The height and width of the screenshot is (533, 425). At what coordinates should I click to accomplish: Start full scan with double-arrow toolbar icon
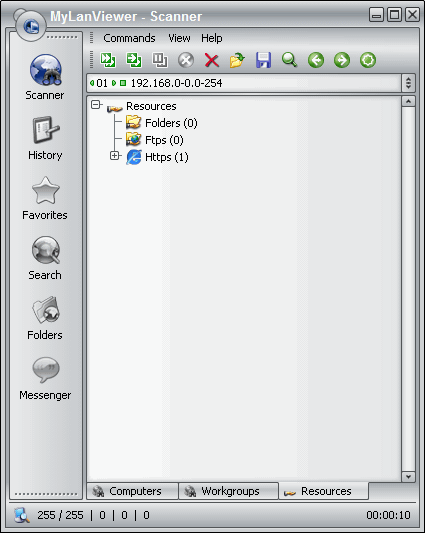tap(108, 60)
